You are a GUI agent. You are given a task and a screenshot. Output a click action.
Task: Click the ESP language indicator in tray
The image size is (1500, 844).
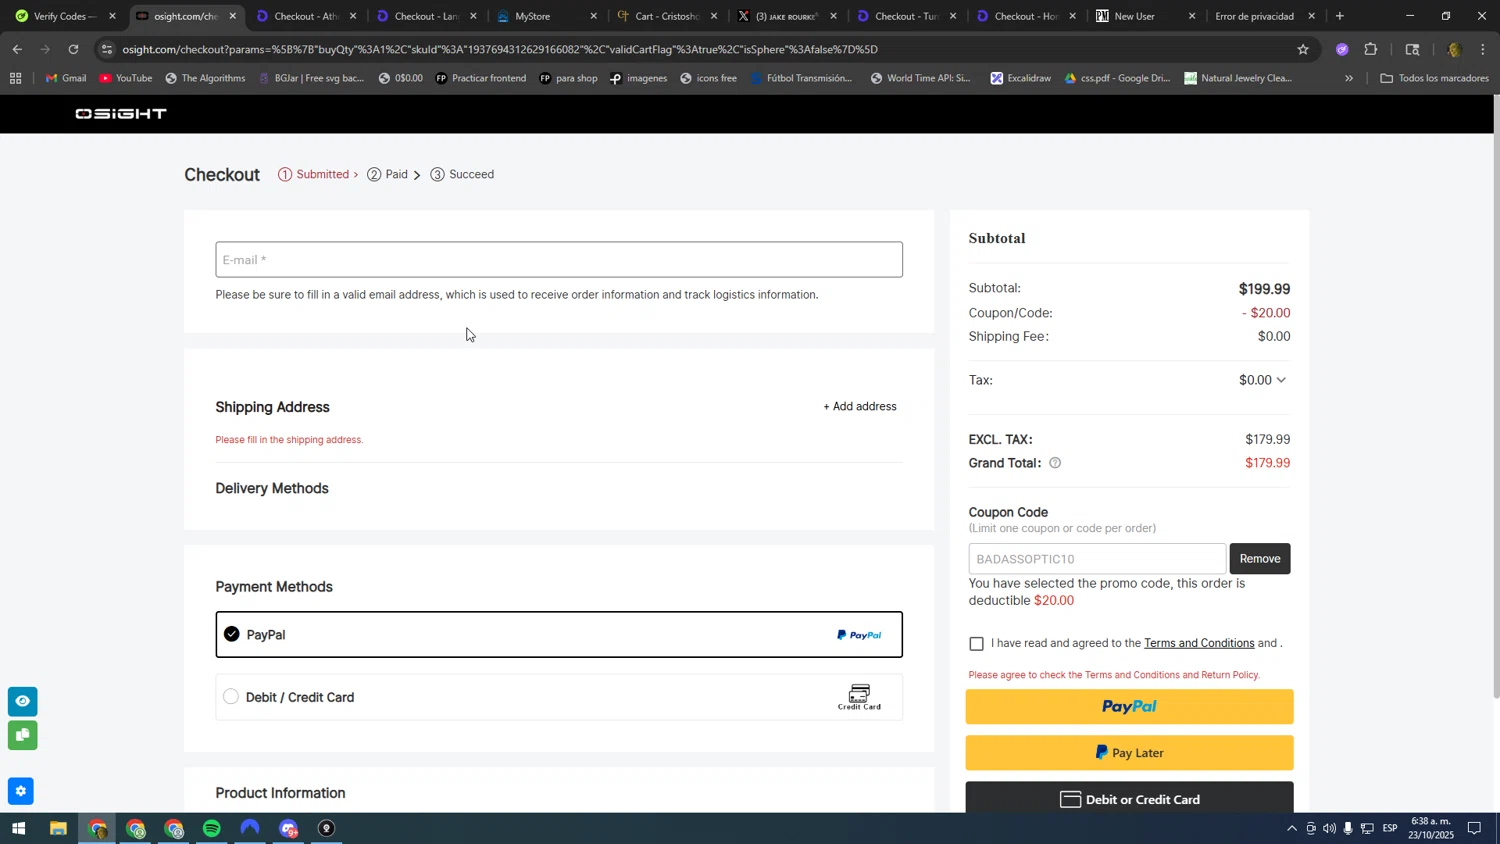click(1390, 829)
